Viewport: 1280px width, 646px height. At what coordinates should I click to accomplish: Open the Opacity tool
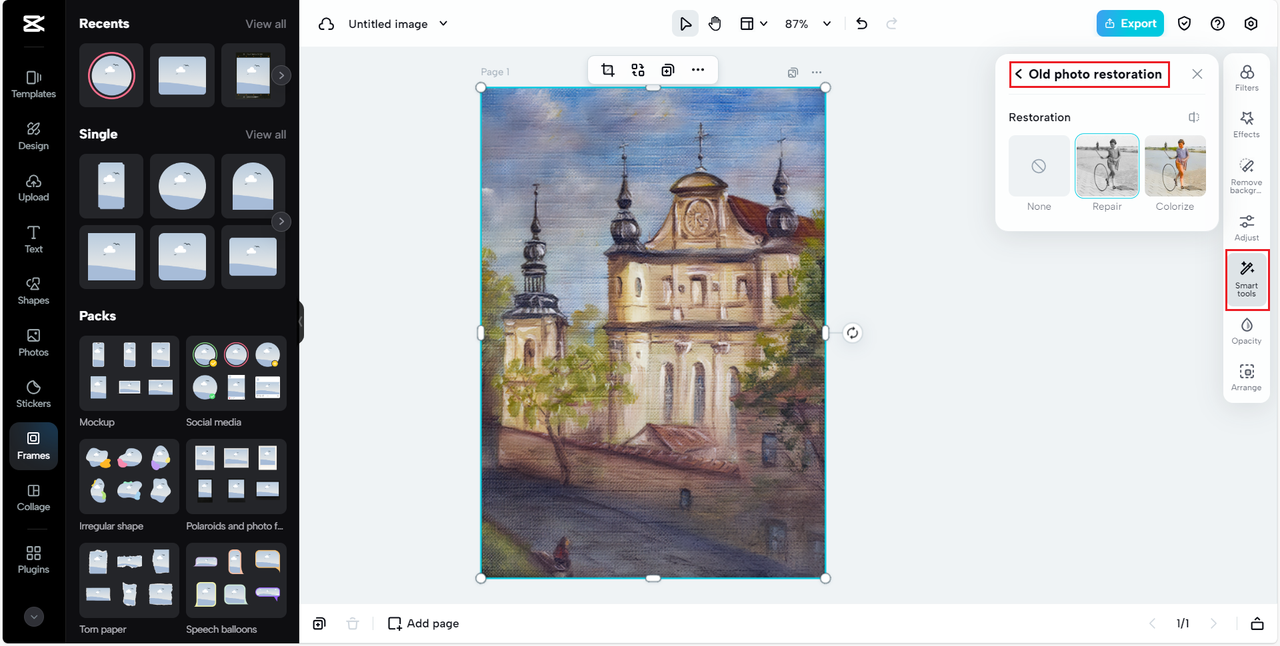(x=1247, y=331)
